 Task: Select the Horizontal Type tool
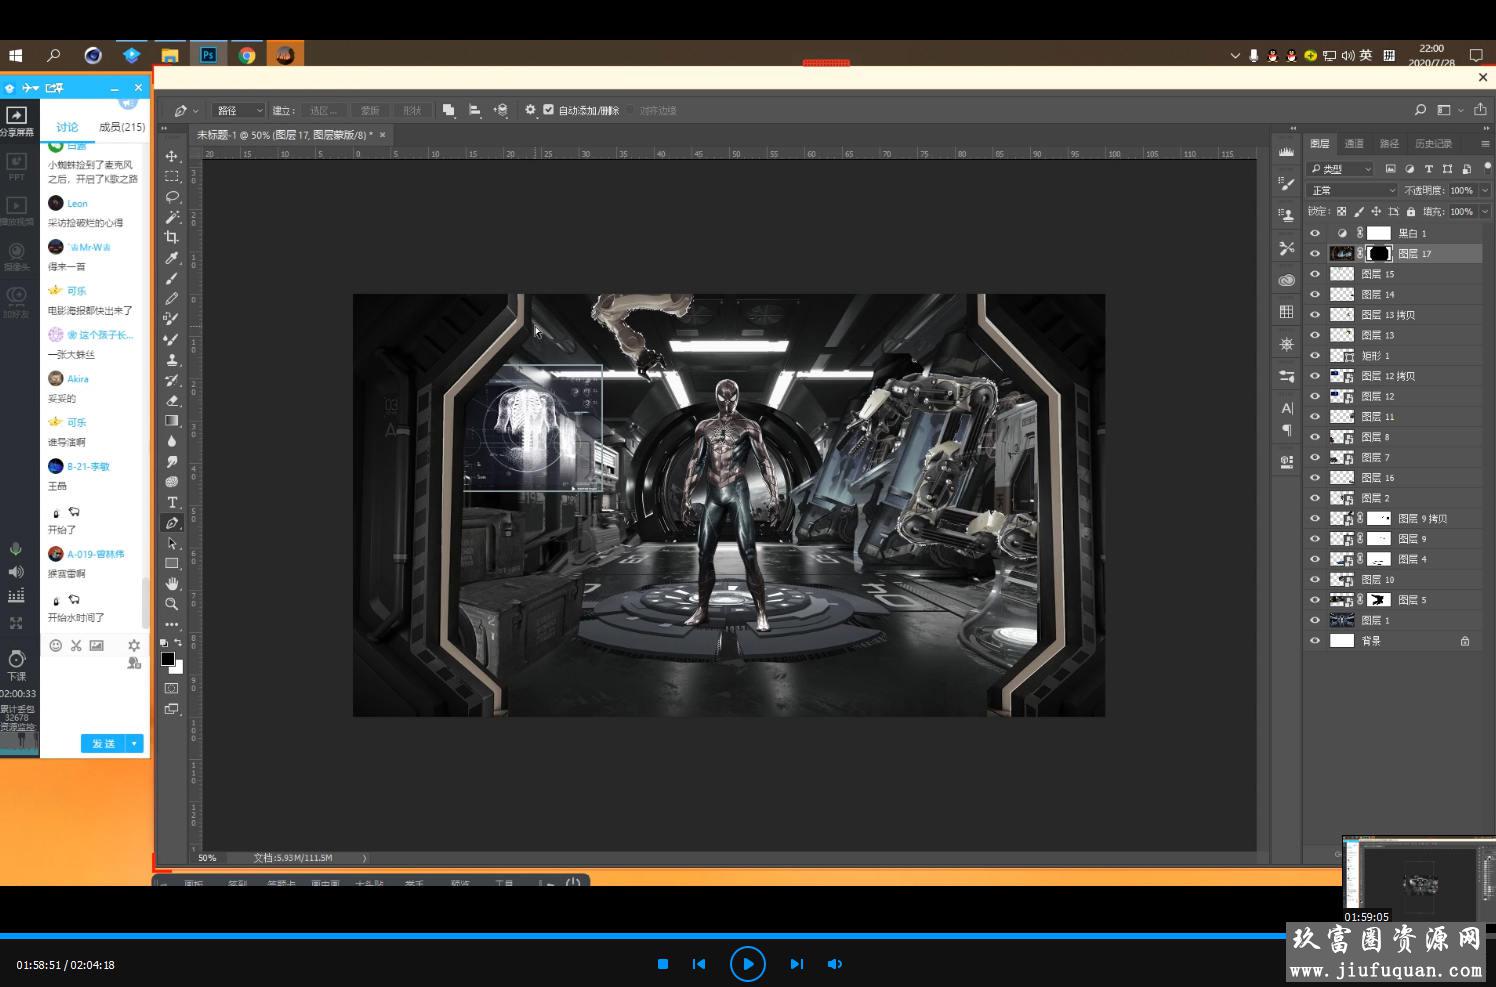pos(172,502)
